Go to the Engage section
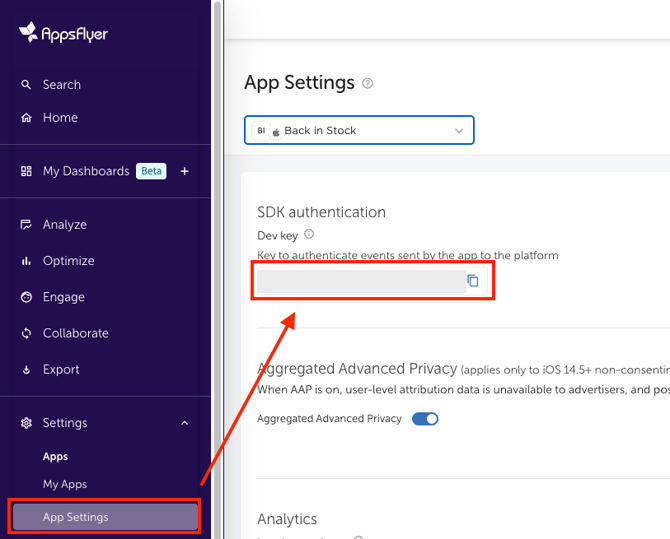670x539 pixels. (63, 297)
